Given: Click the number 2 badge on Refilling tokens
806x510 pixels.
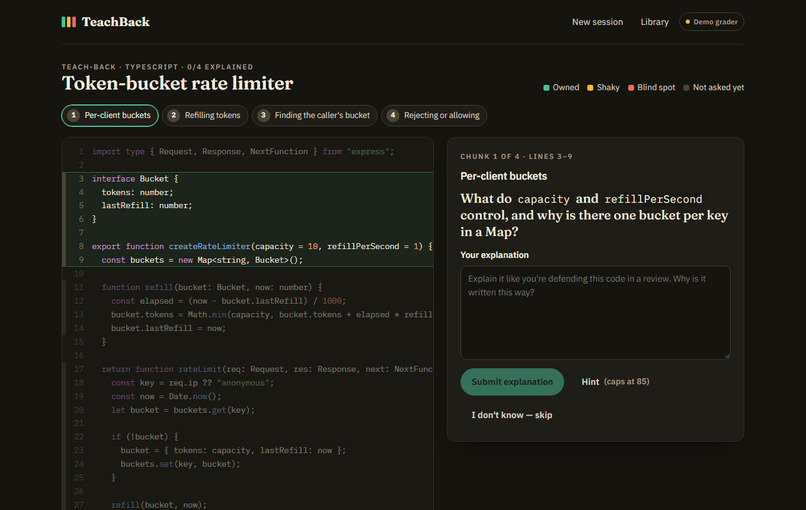Looking at the screenshot, I should (174, 115).
